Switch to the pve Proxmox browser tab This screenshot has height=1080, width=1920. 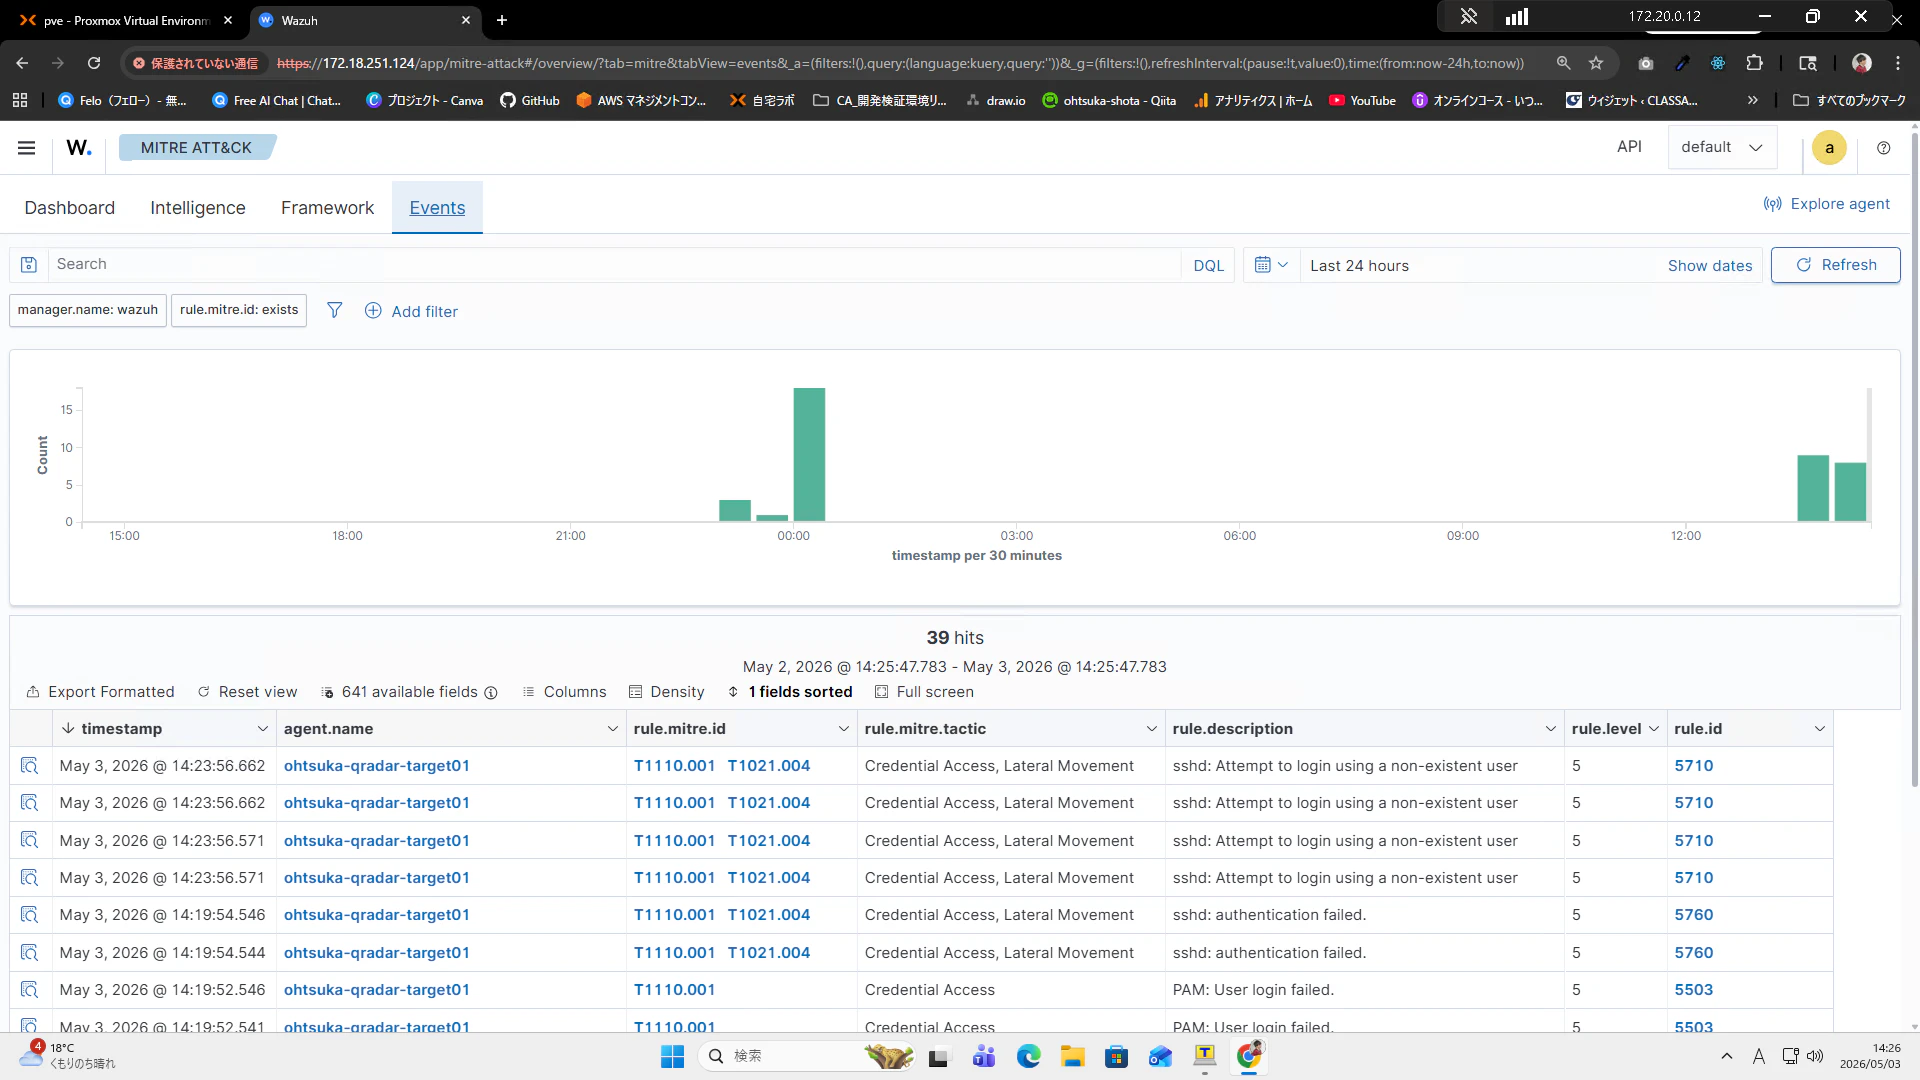point(127,20)
